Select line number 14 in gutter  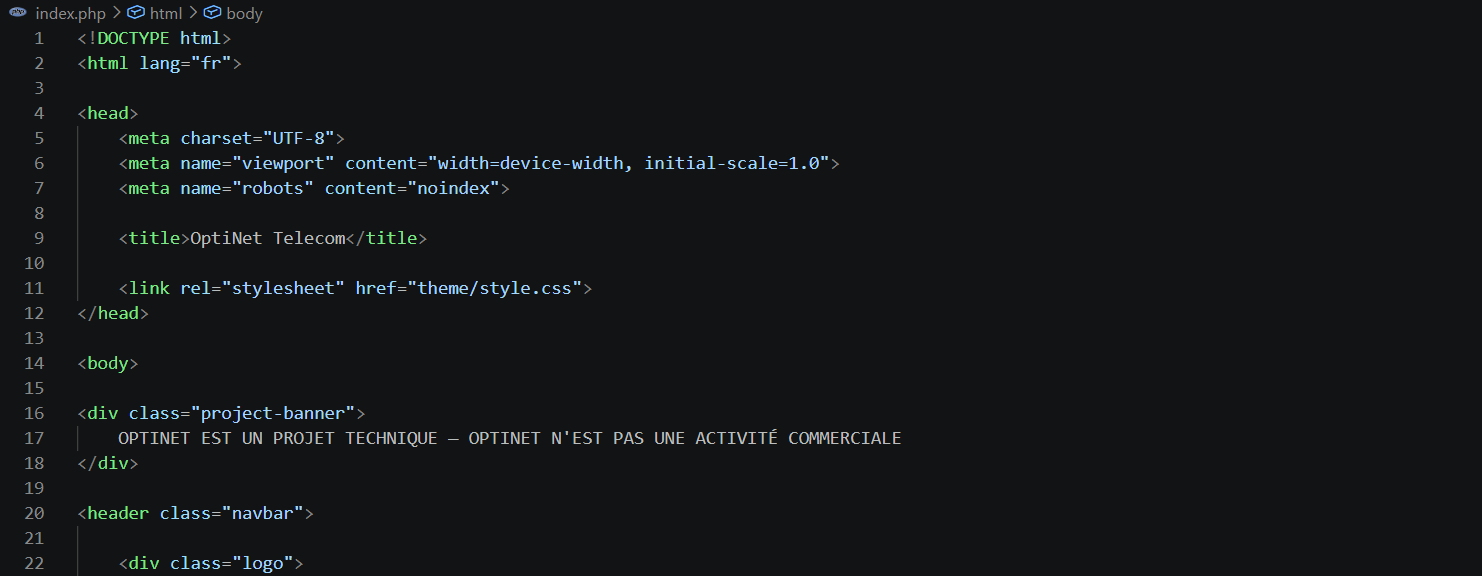coord(34,363)
